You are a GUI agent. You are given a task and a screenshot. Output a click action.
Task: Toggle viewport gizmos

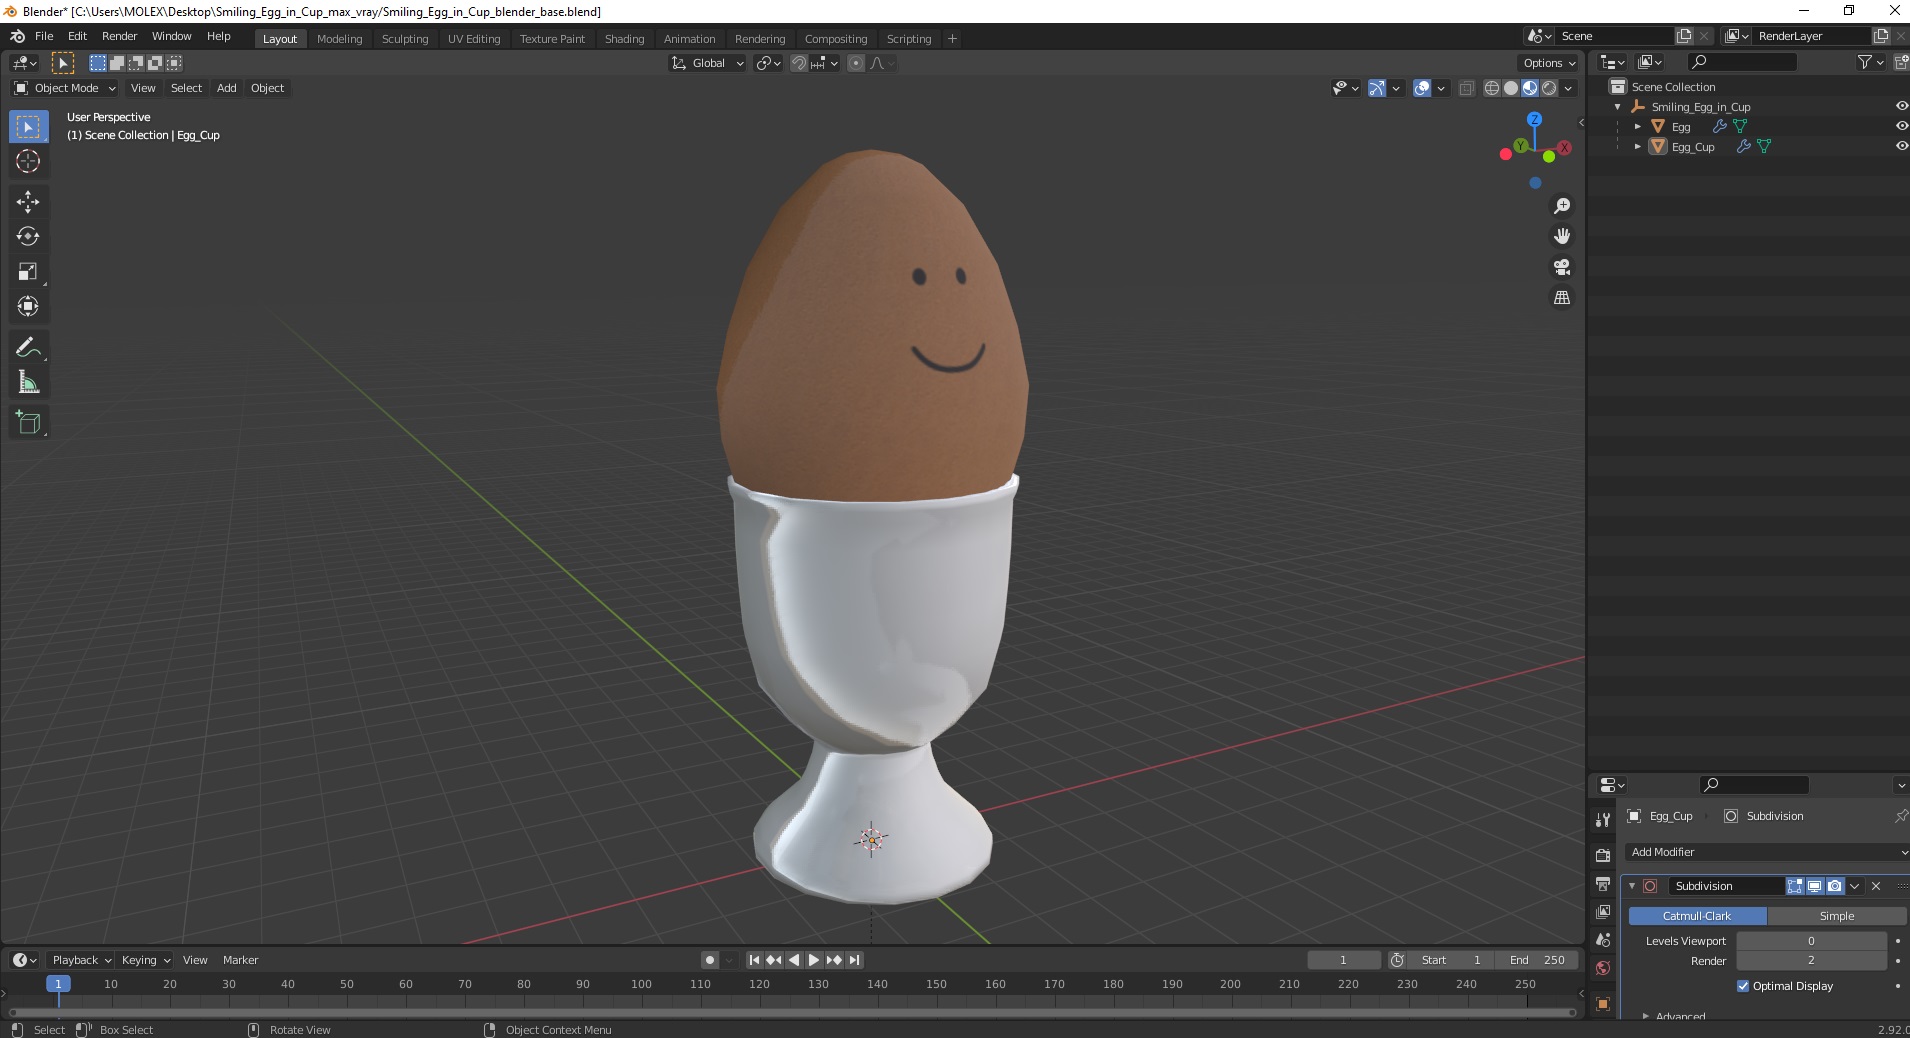pyautogui.click(x=1377, y=88)
